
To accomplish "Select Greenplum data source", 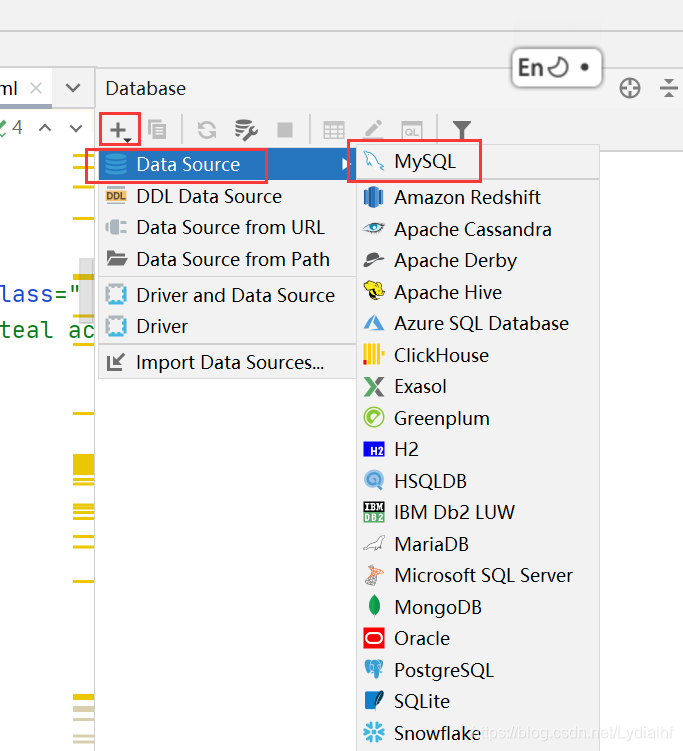I will coord(478,418).
